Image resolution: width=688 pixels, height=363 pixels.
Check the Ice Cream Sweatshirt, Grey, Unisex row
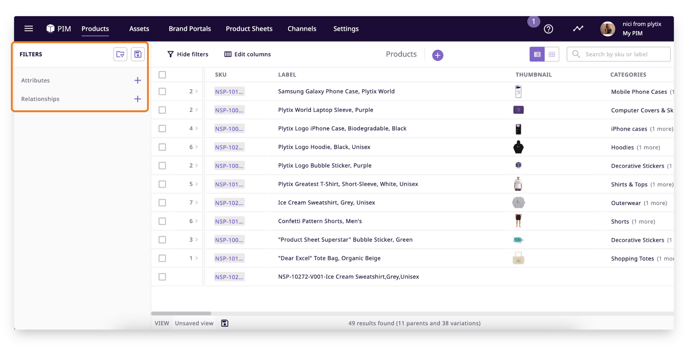[x=162, y=203]
